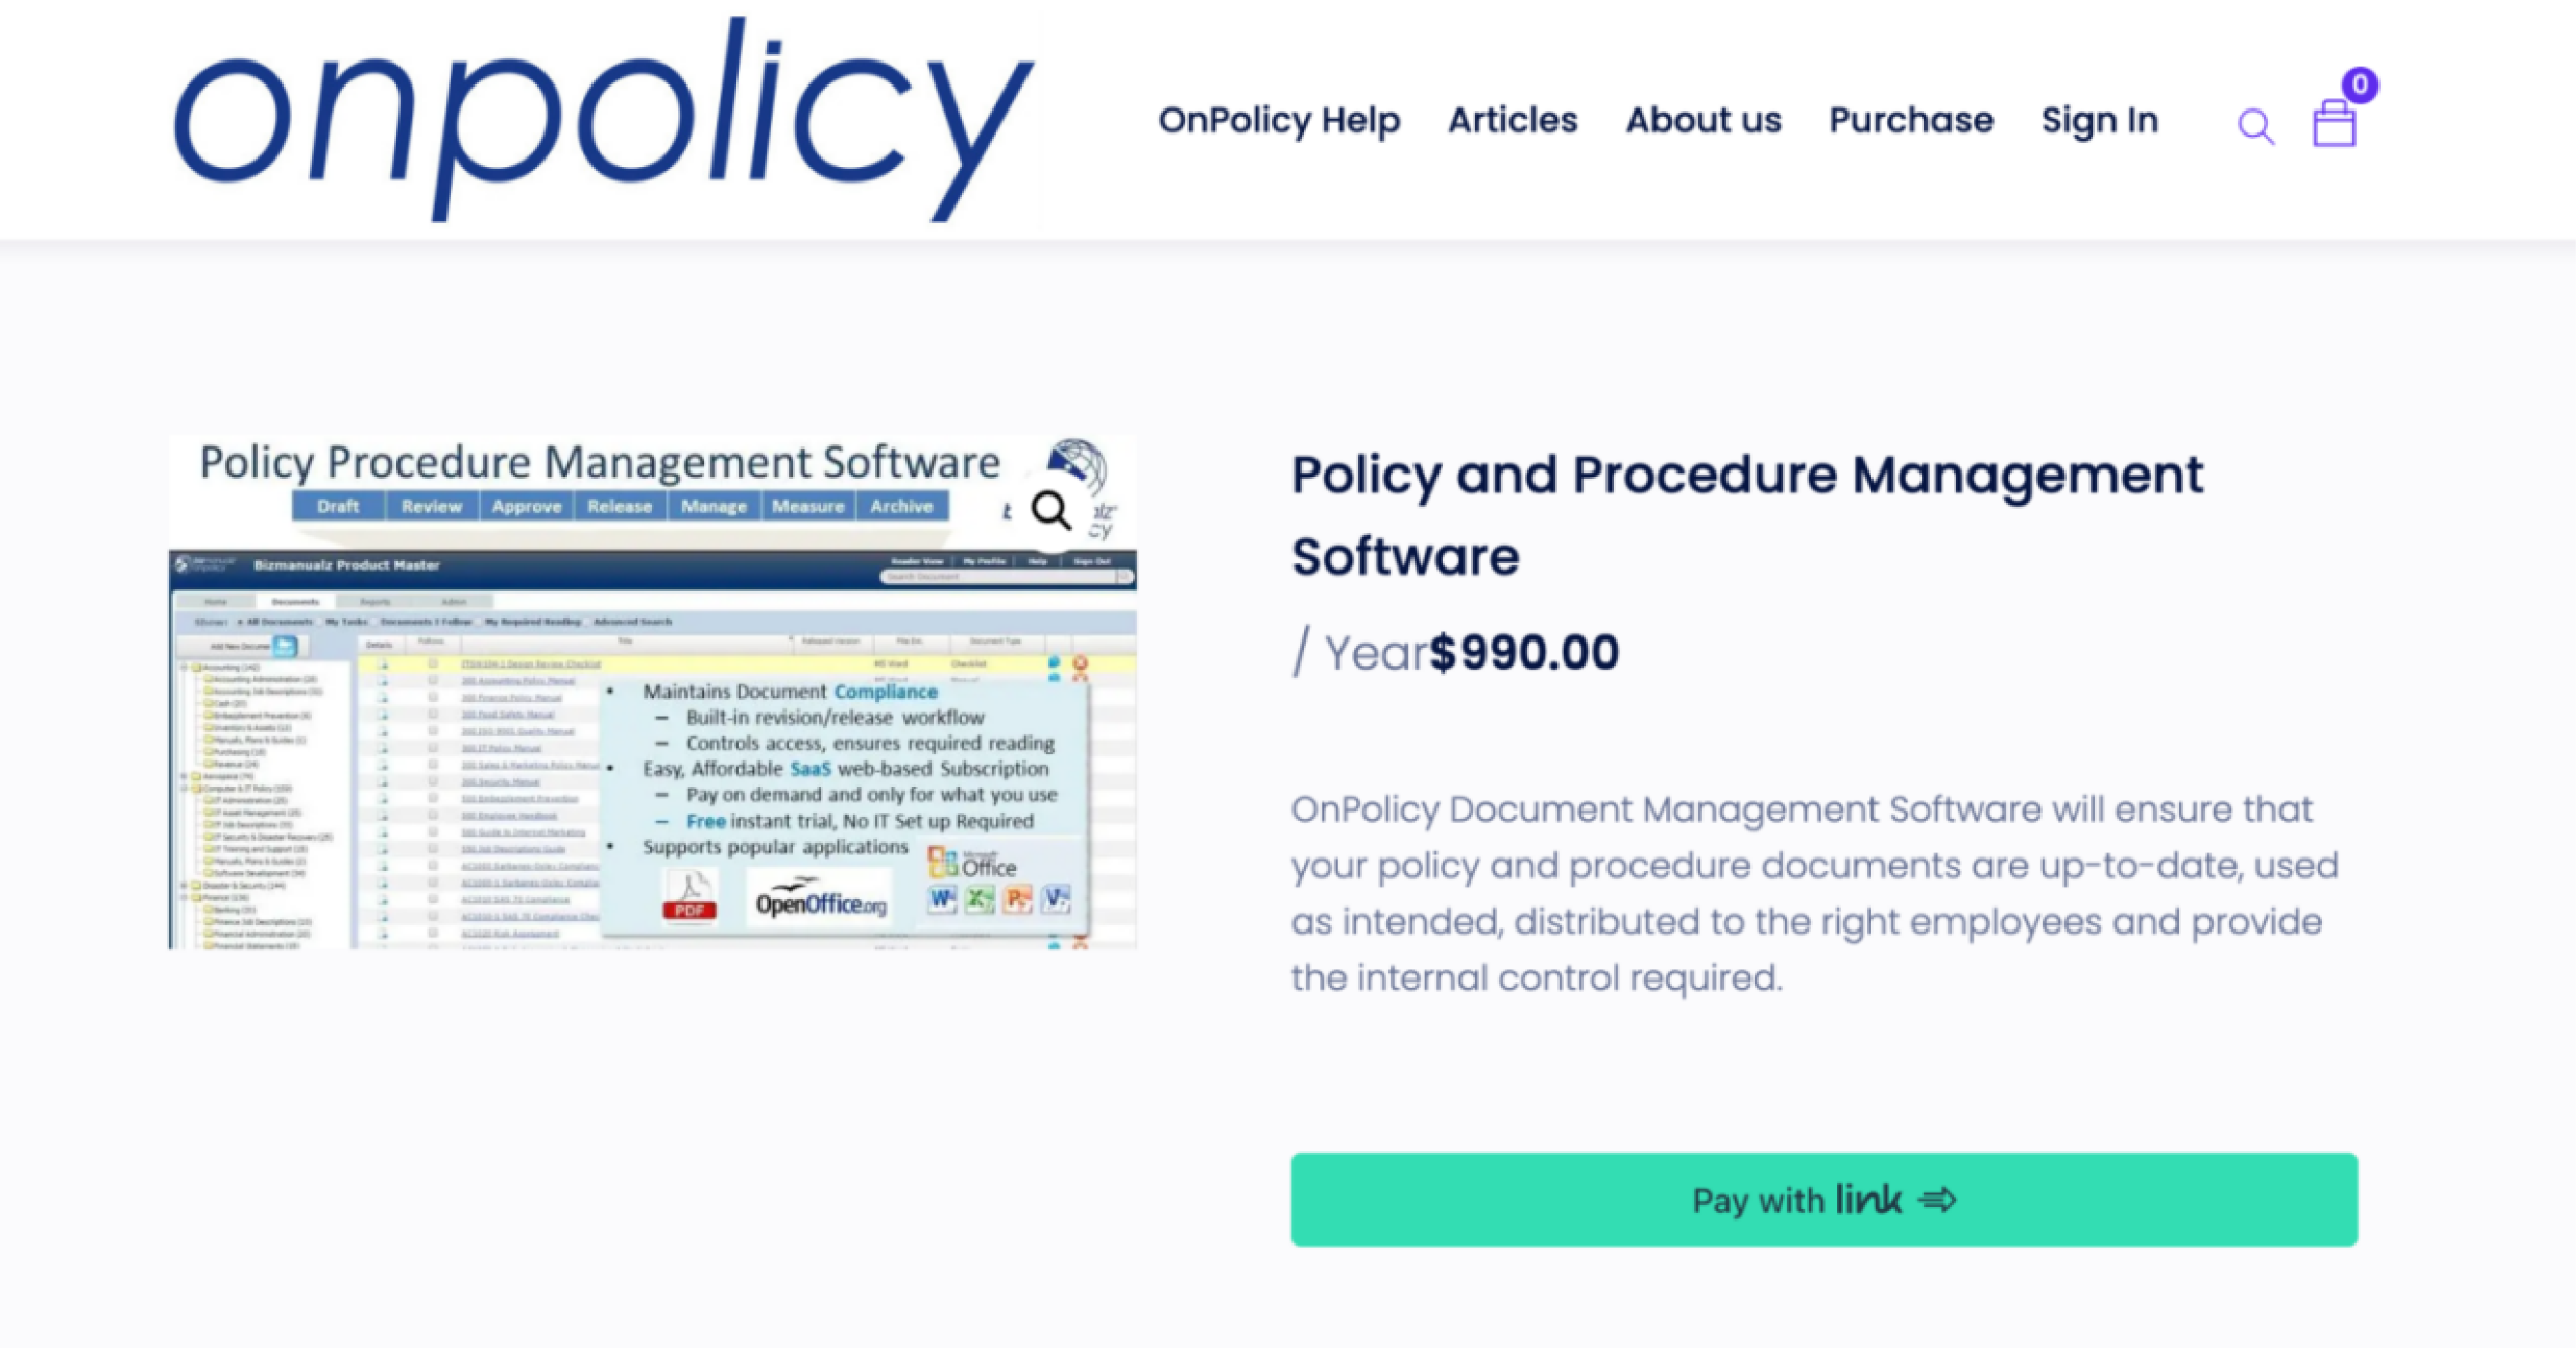Open the shopping cart icon

(2334, 124)
